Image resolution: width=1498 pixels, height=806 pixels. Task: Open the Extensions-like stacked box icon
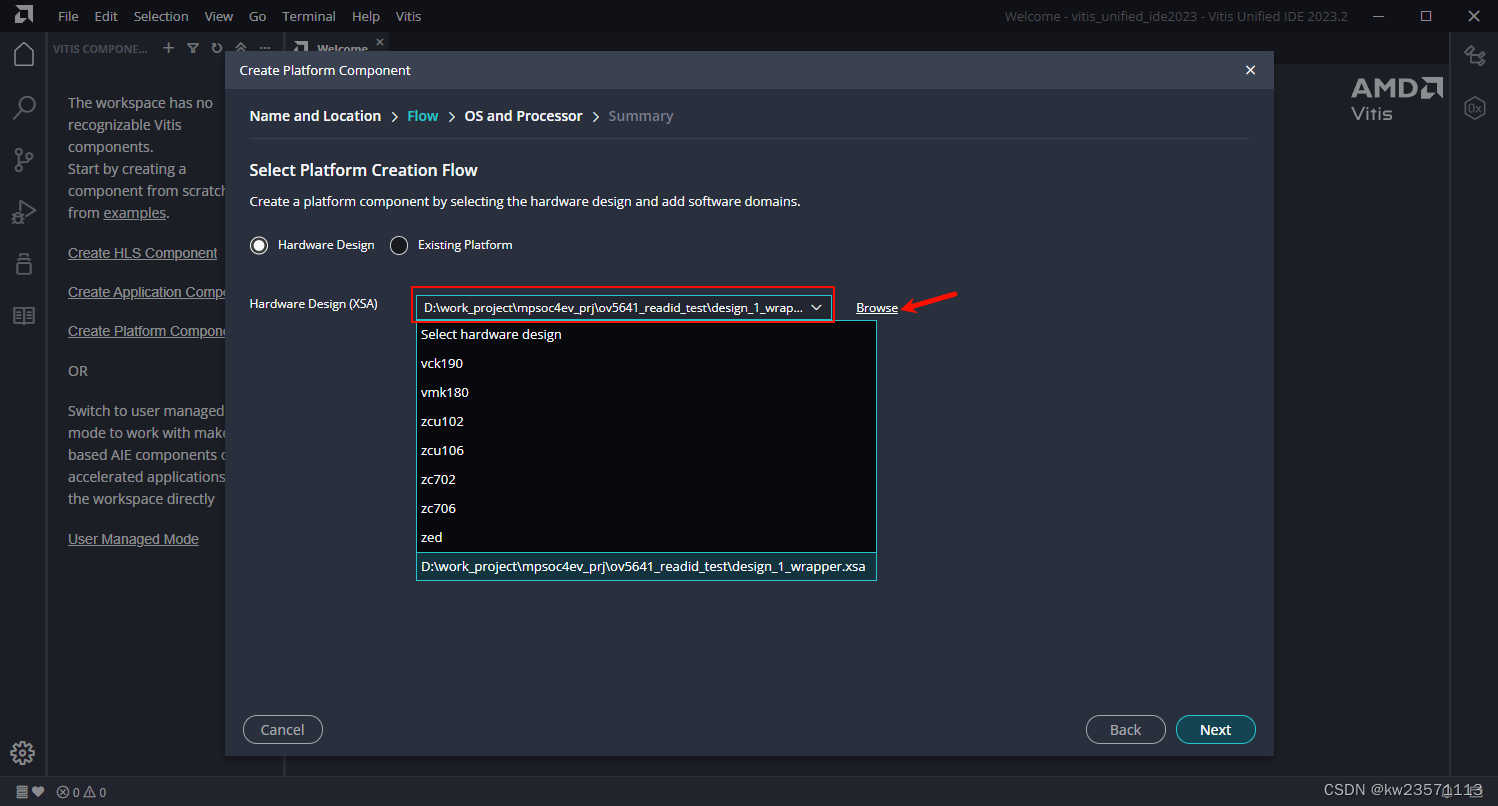pyautogui.click(x=24, y=264)
